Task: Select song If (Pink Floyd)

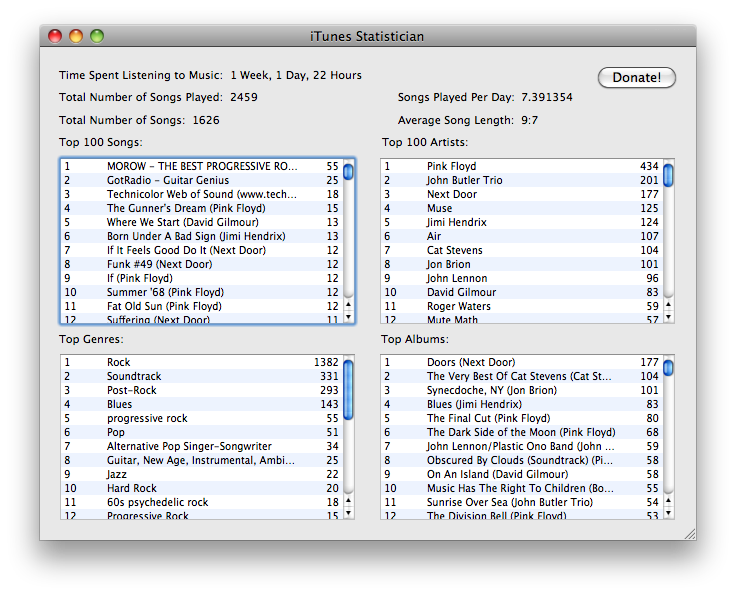Action: pos(202,278)
